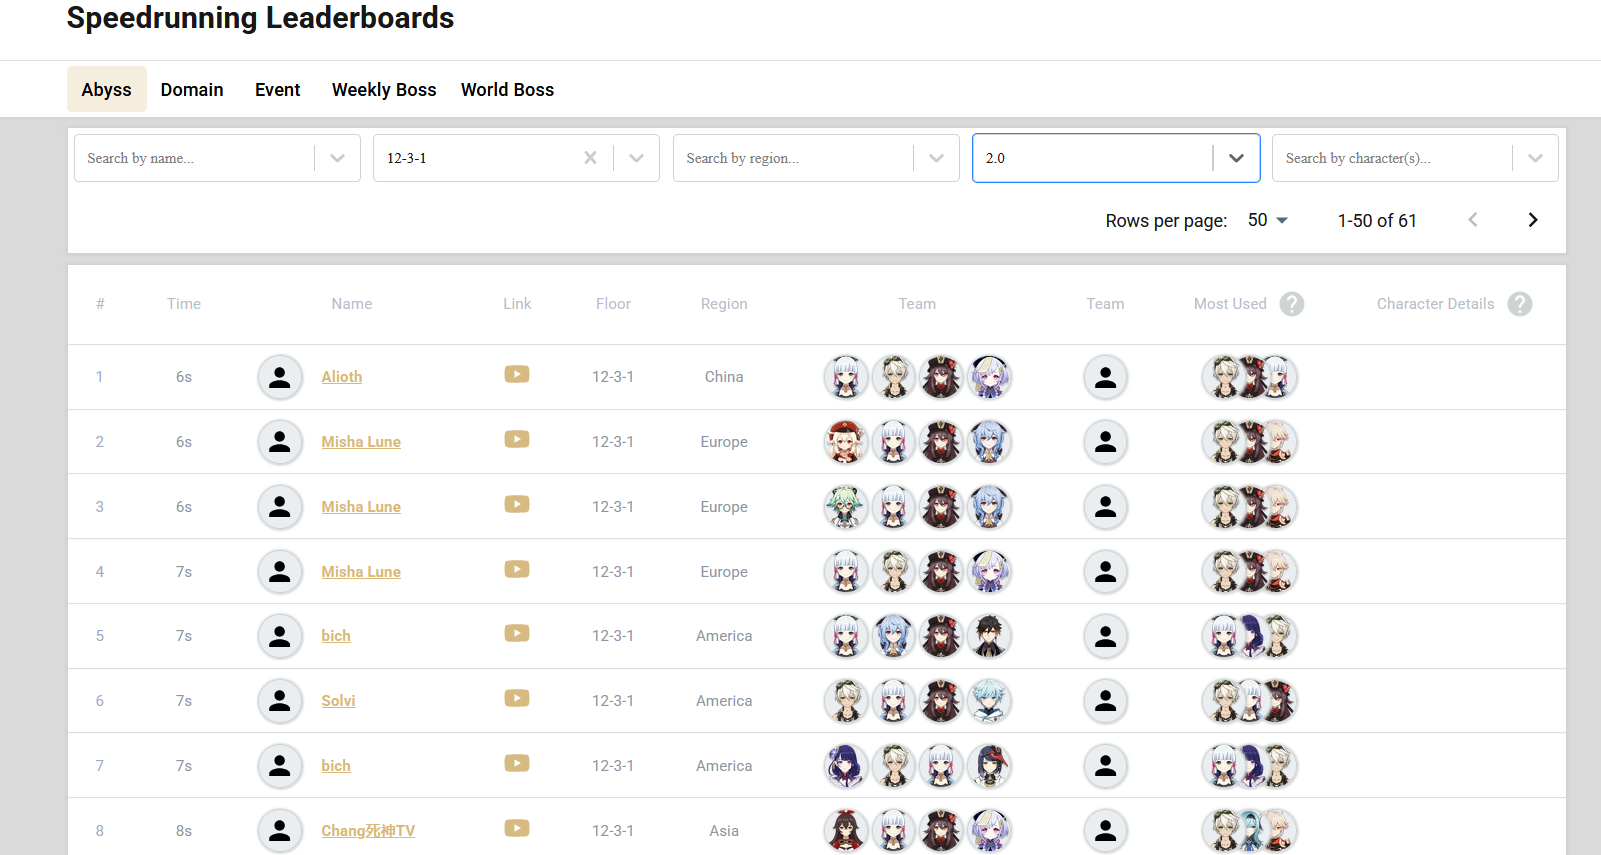This screenshot has height=855, width=1601.
Task: Click the China region cell in Alioth's row
Action: tap(724, 377)
